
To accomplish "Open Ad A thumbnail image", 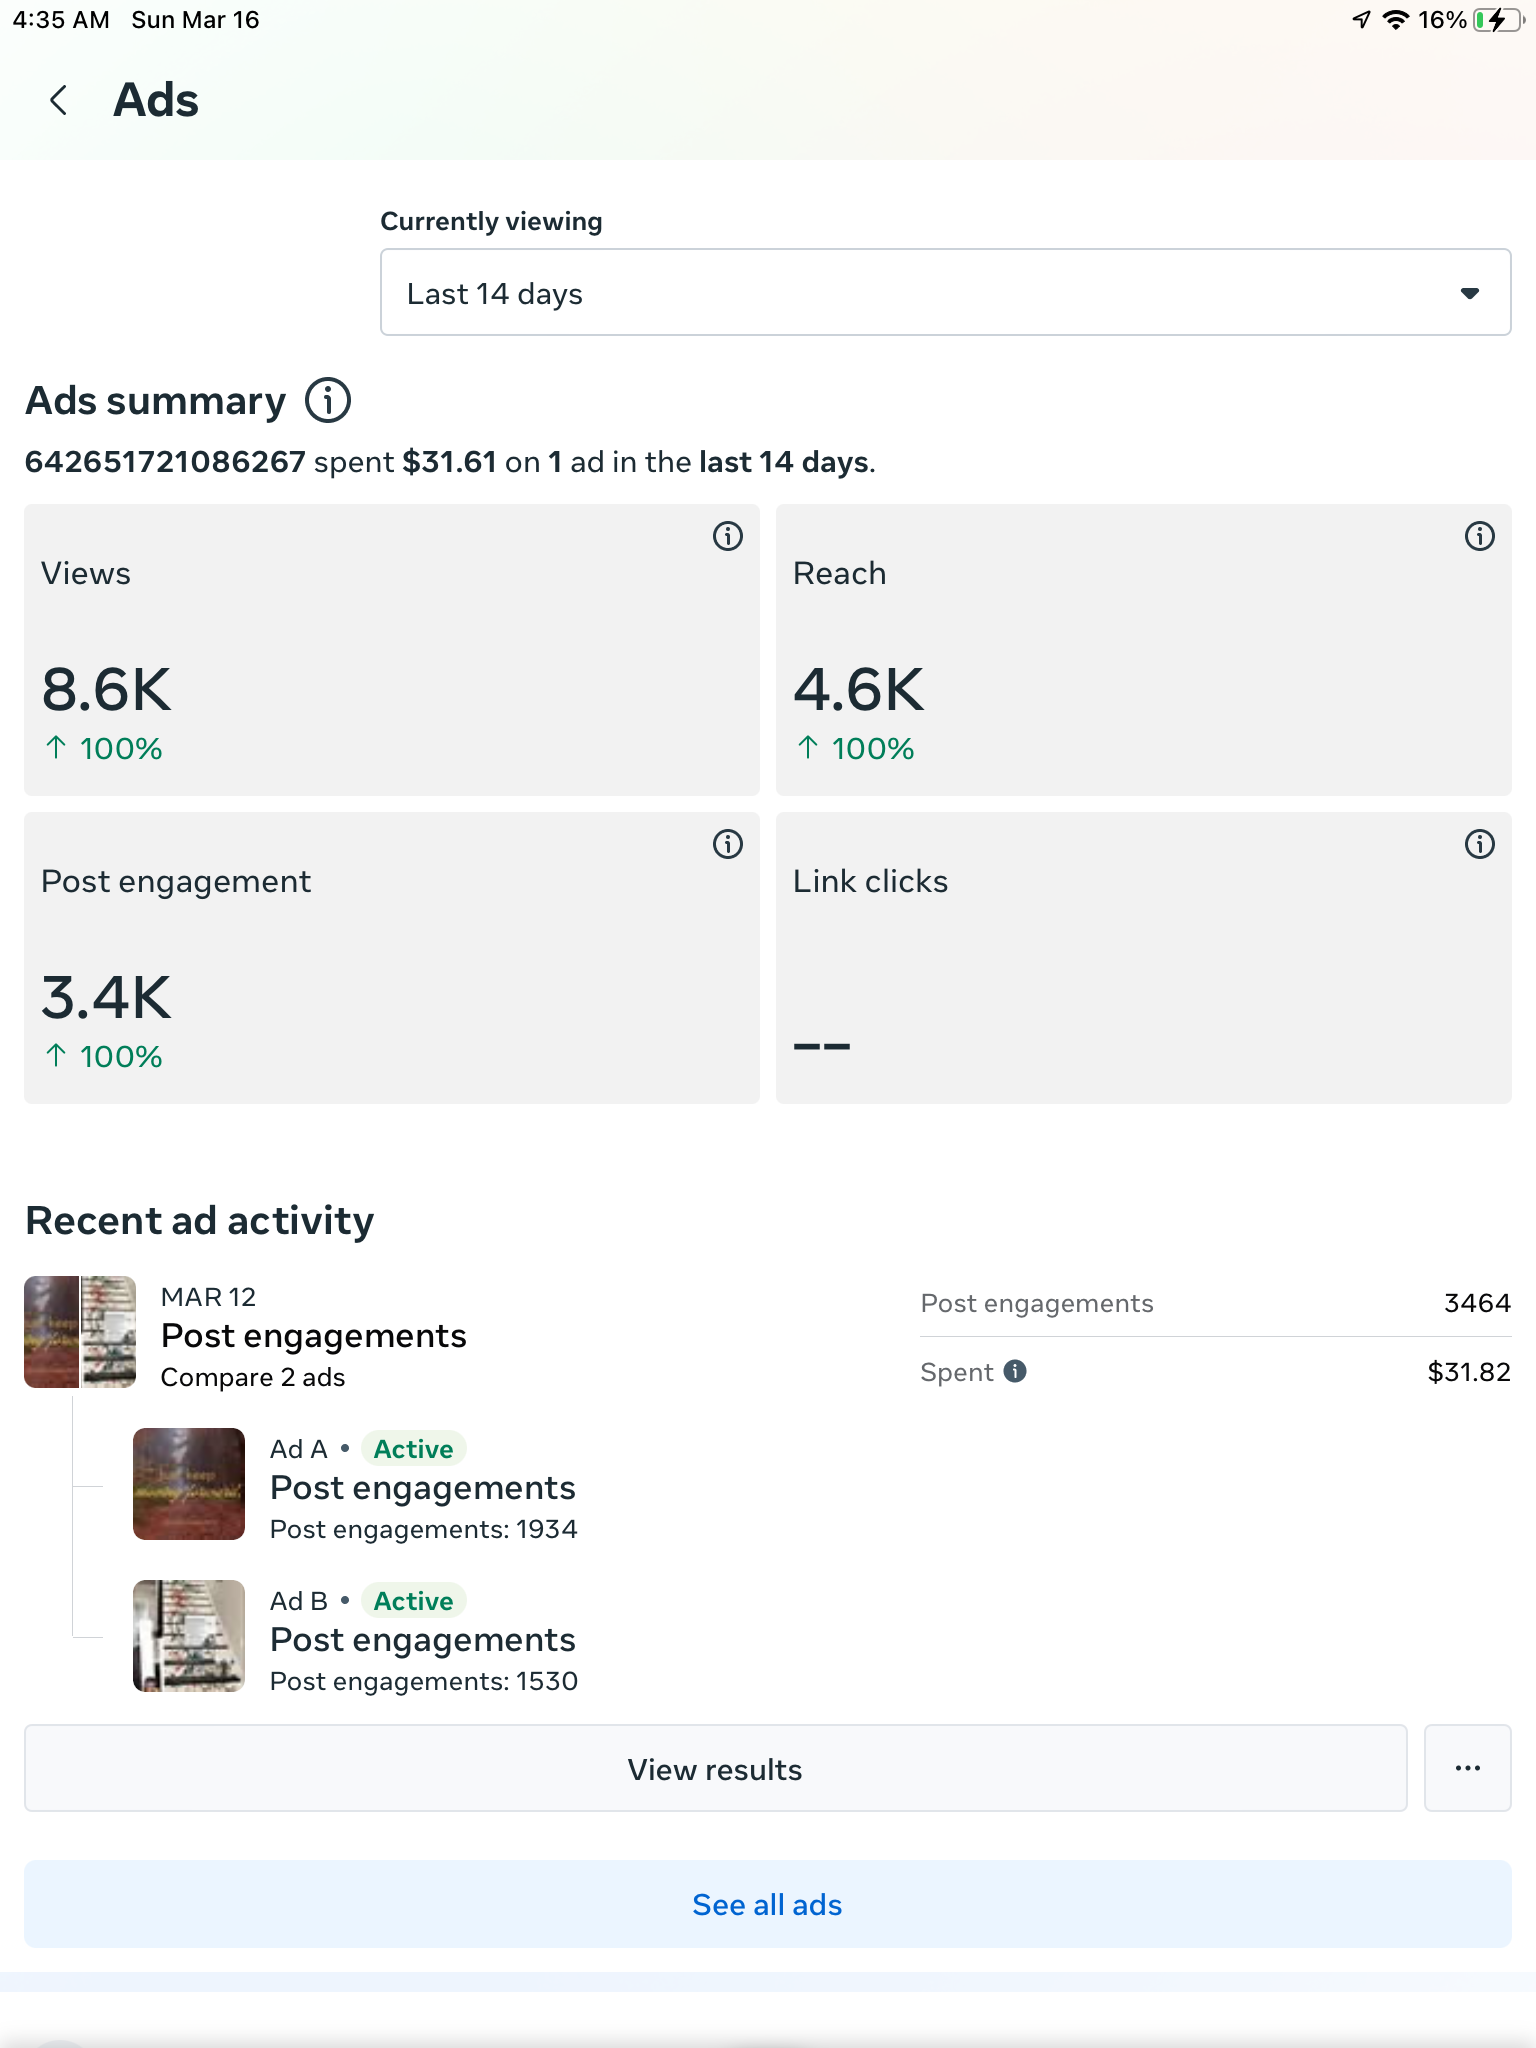I will (x=189, y=1484).
